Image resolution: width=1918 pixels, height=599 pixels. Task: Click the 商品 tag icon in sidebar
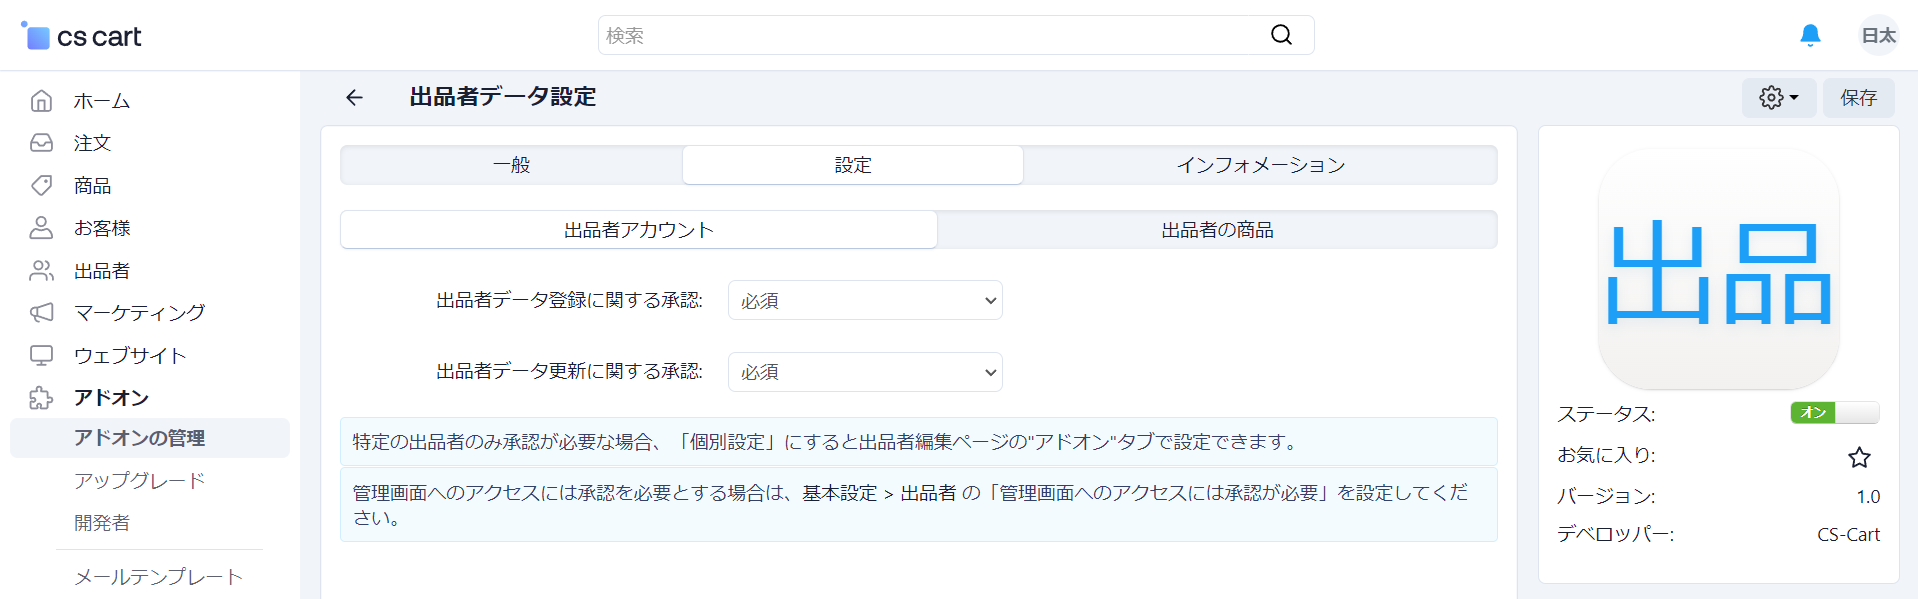41,185
